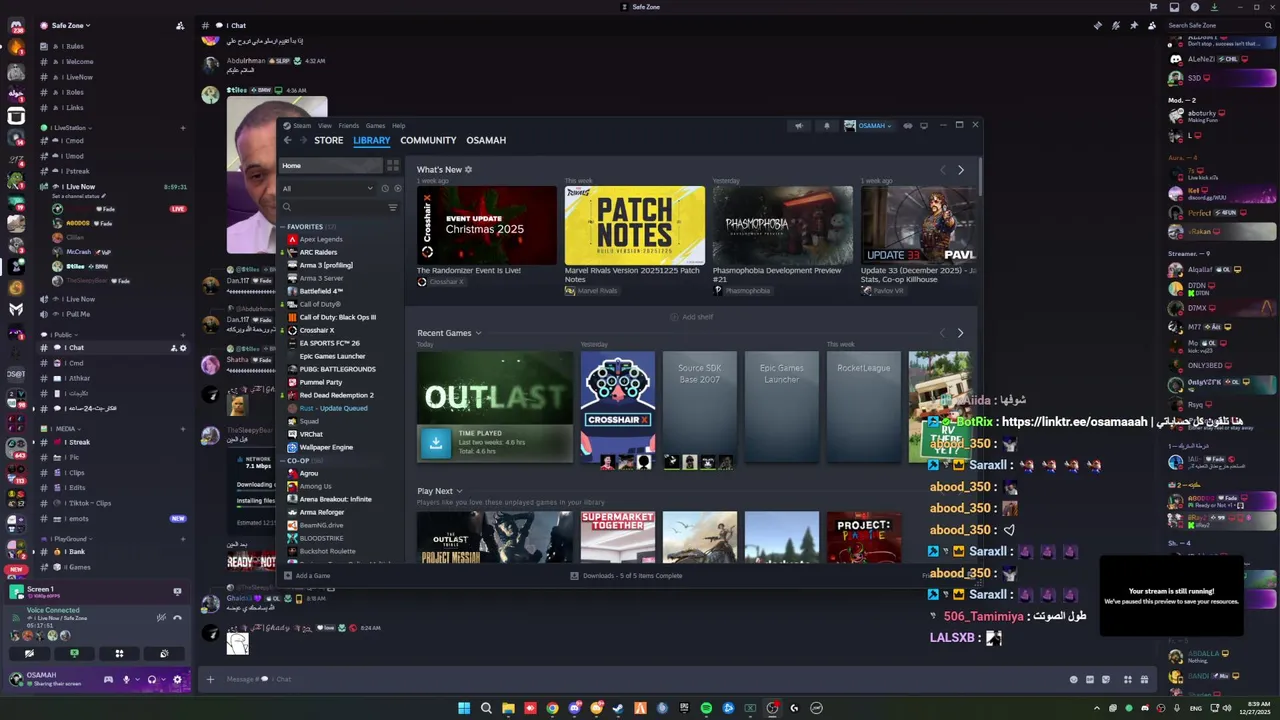Open Windows taskbar search
The width and height of the screenshot is (1280, 720).
click(x=486, y=708)
